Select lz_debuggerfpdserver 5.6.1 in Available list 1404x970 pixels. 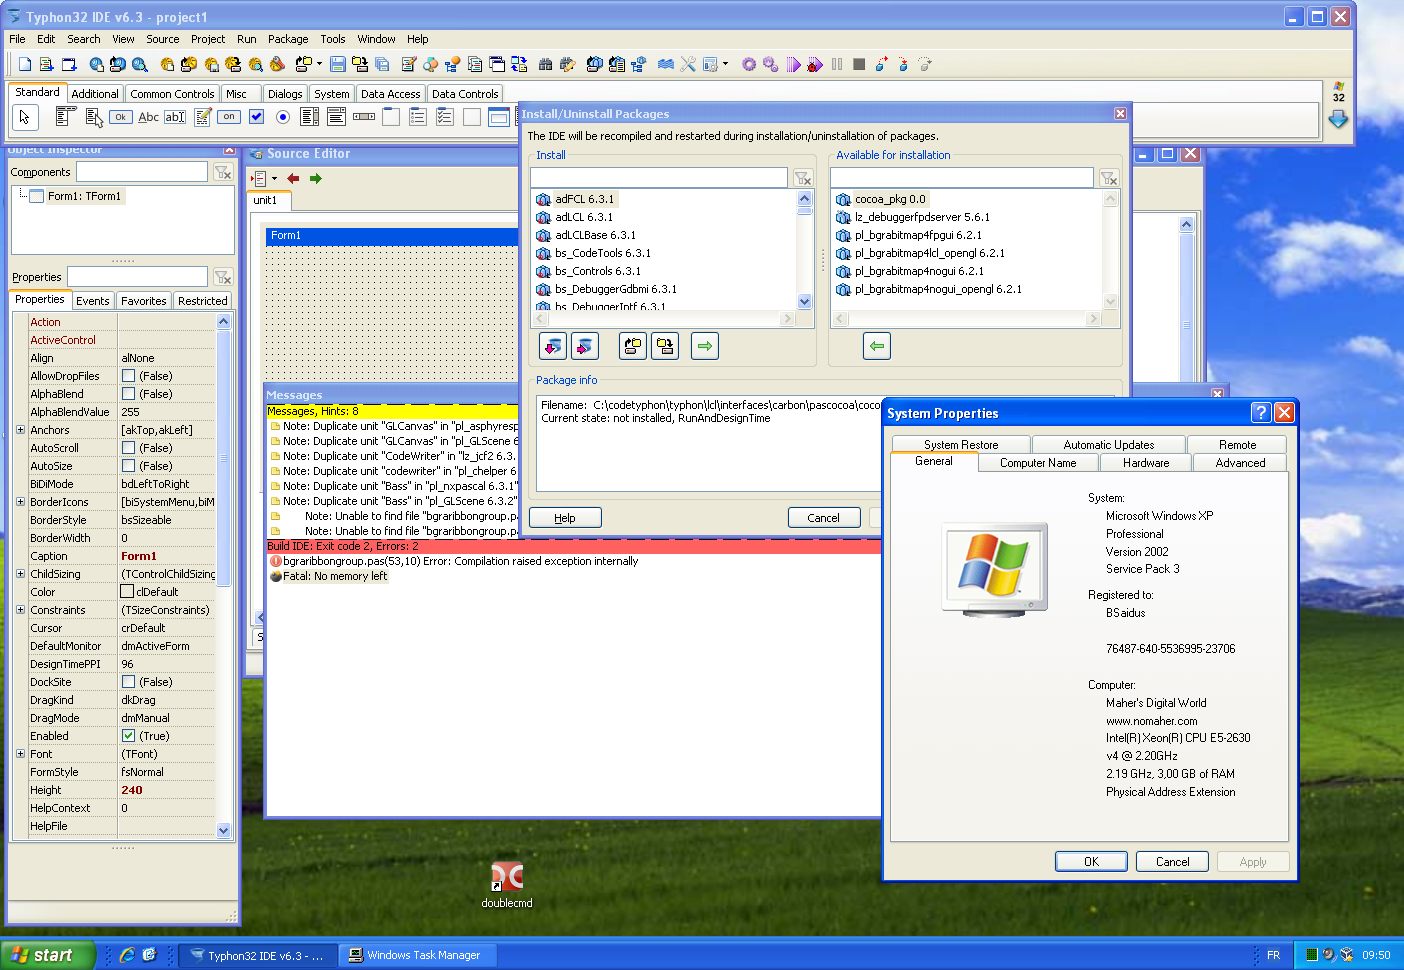922,217
